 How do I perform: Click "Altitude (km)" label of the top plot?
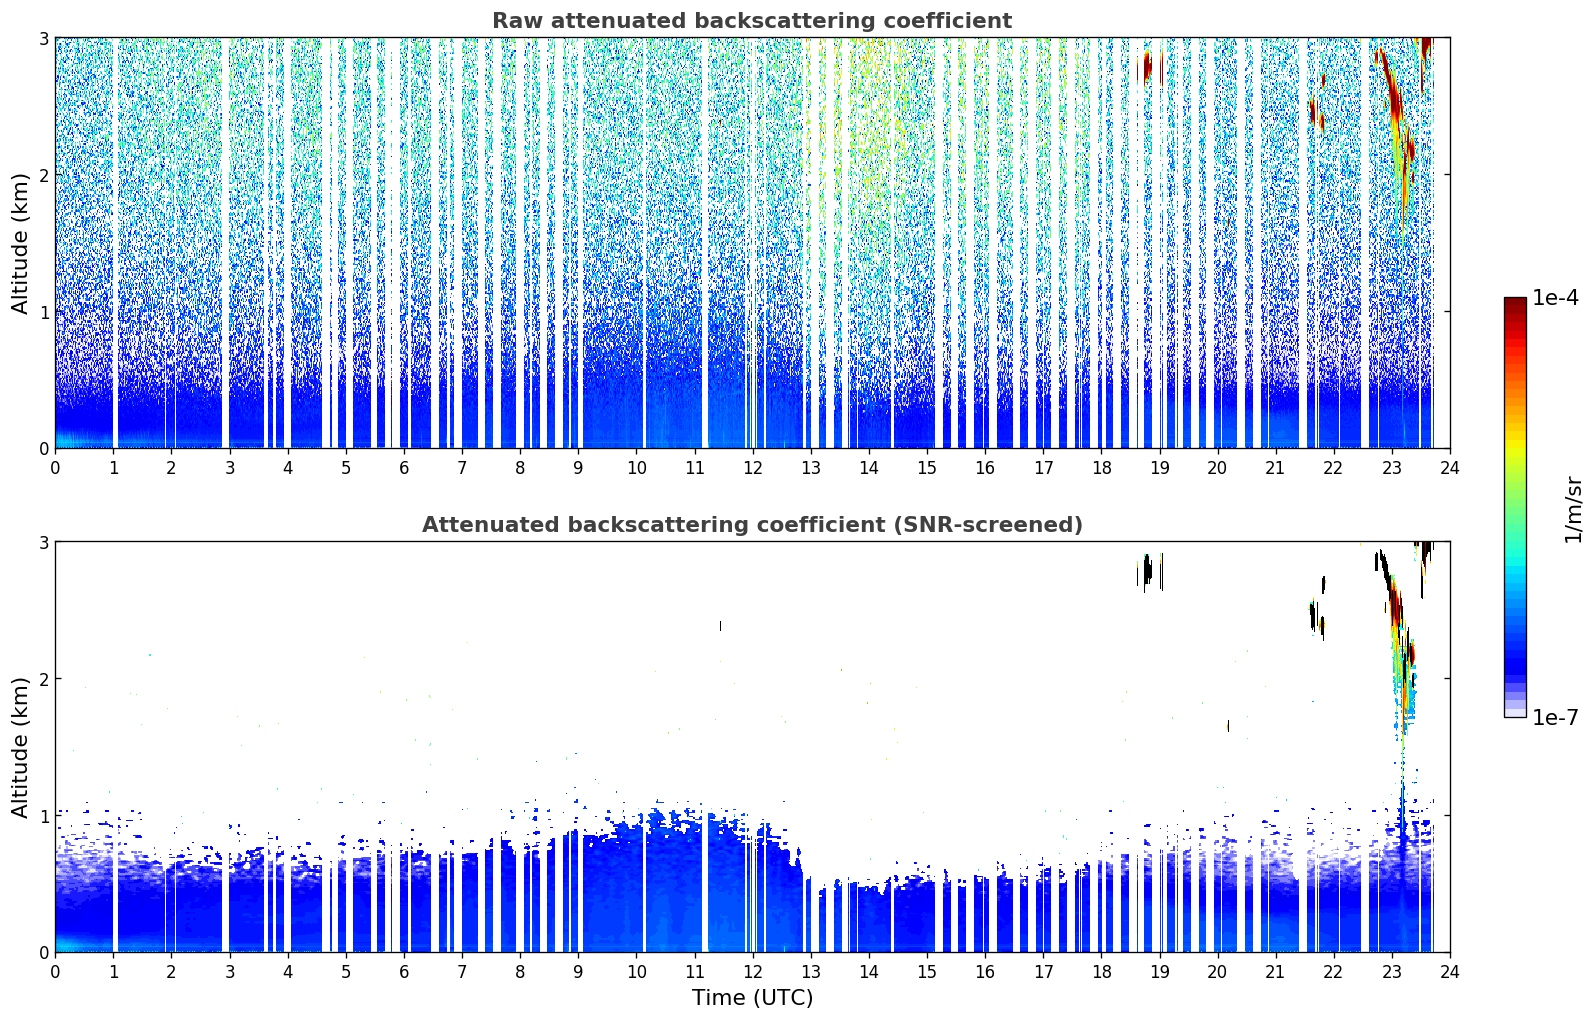point(20,243)
